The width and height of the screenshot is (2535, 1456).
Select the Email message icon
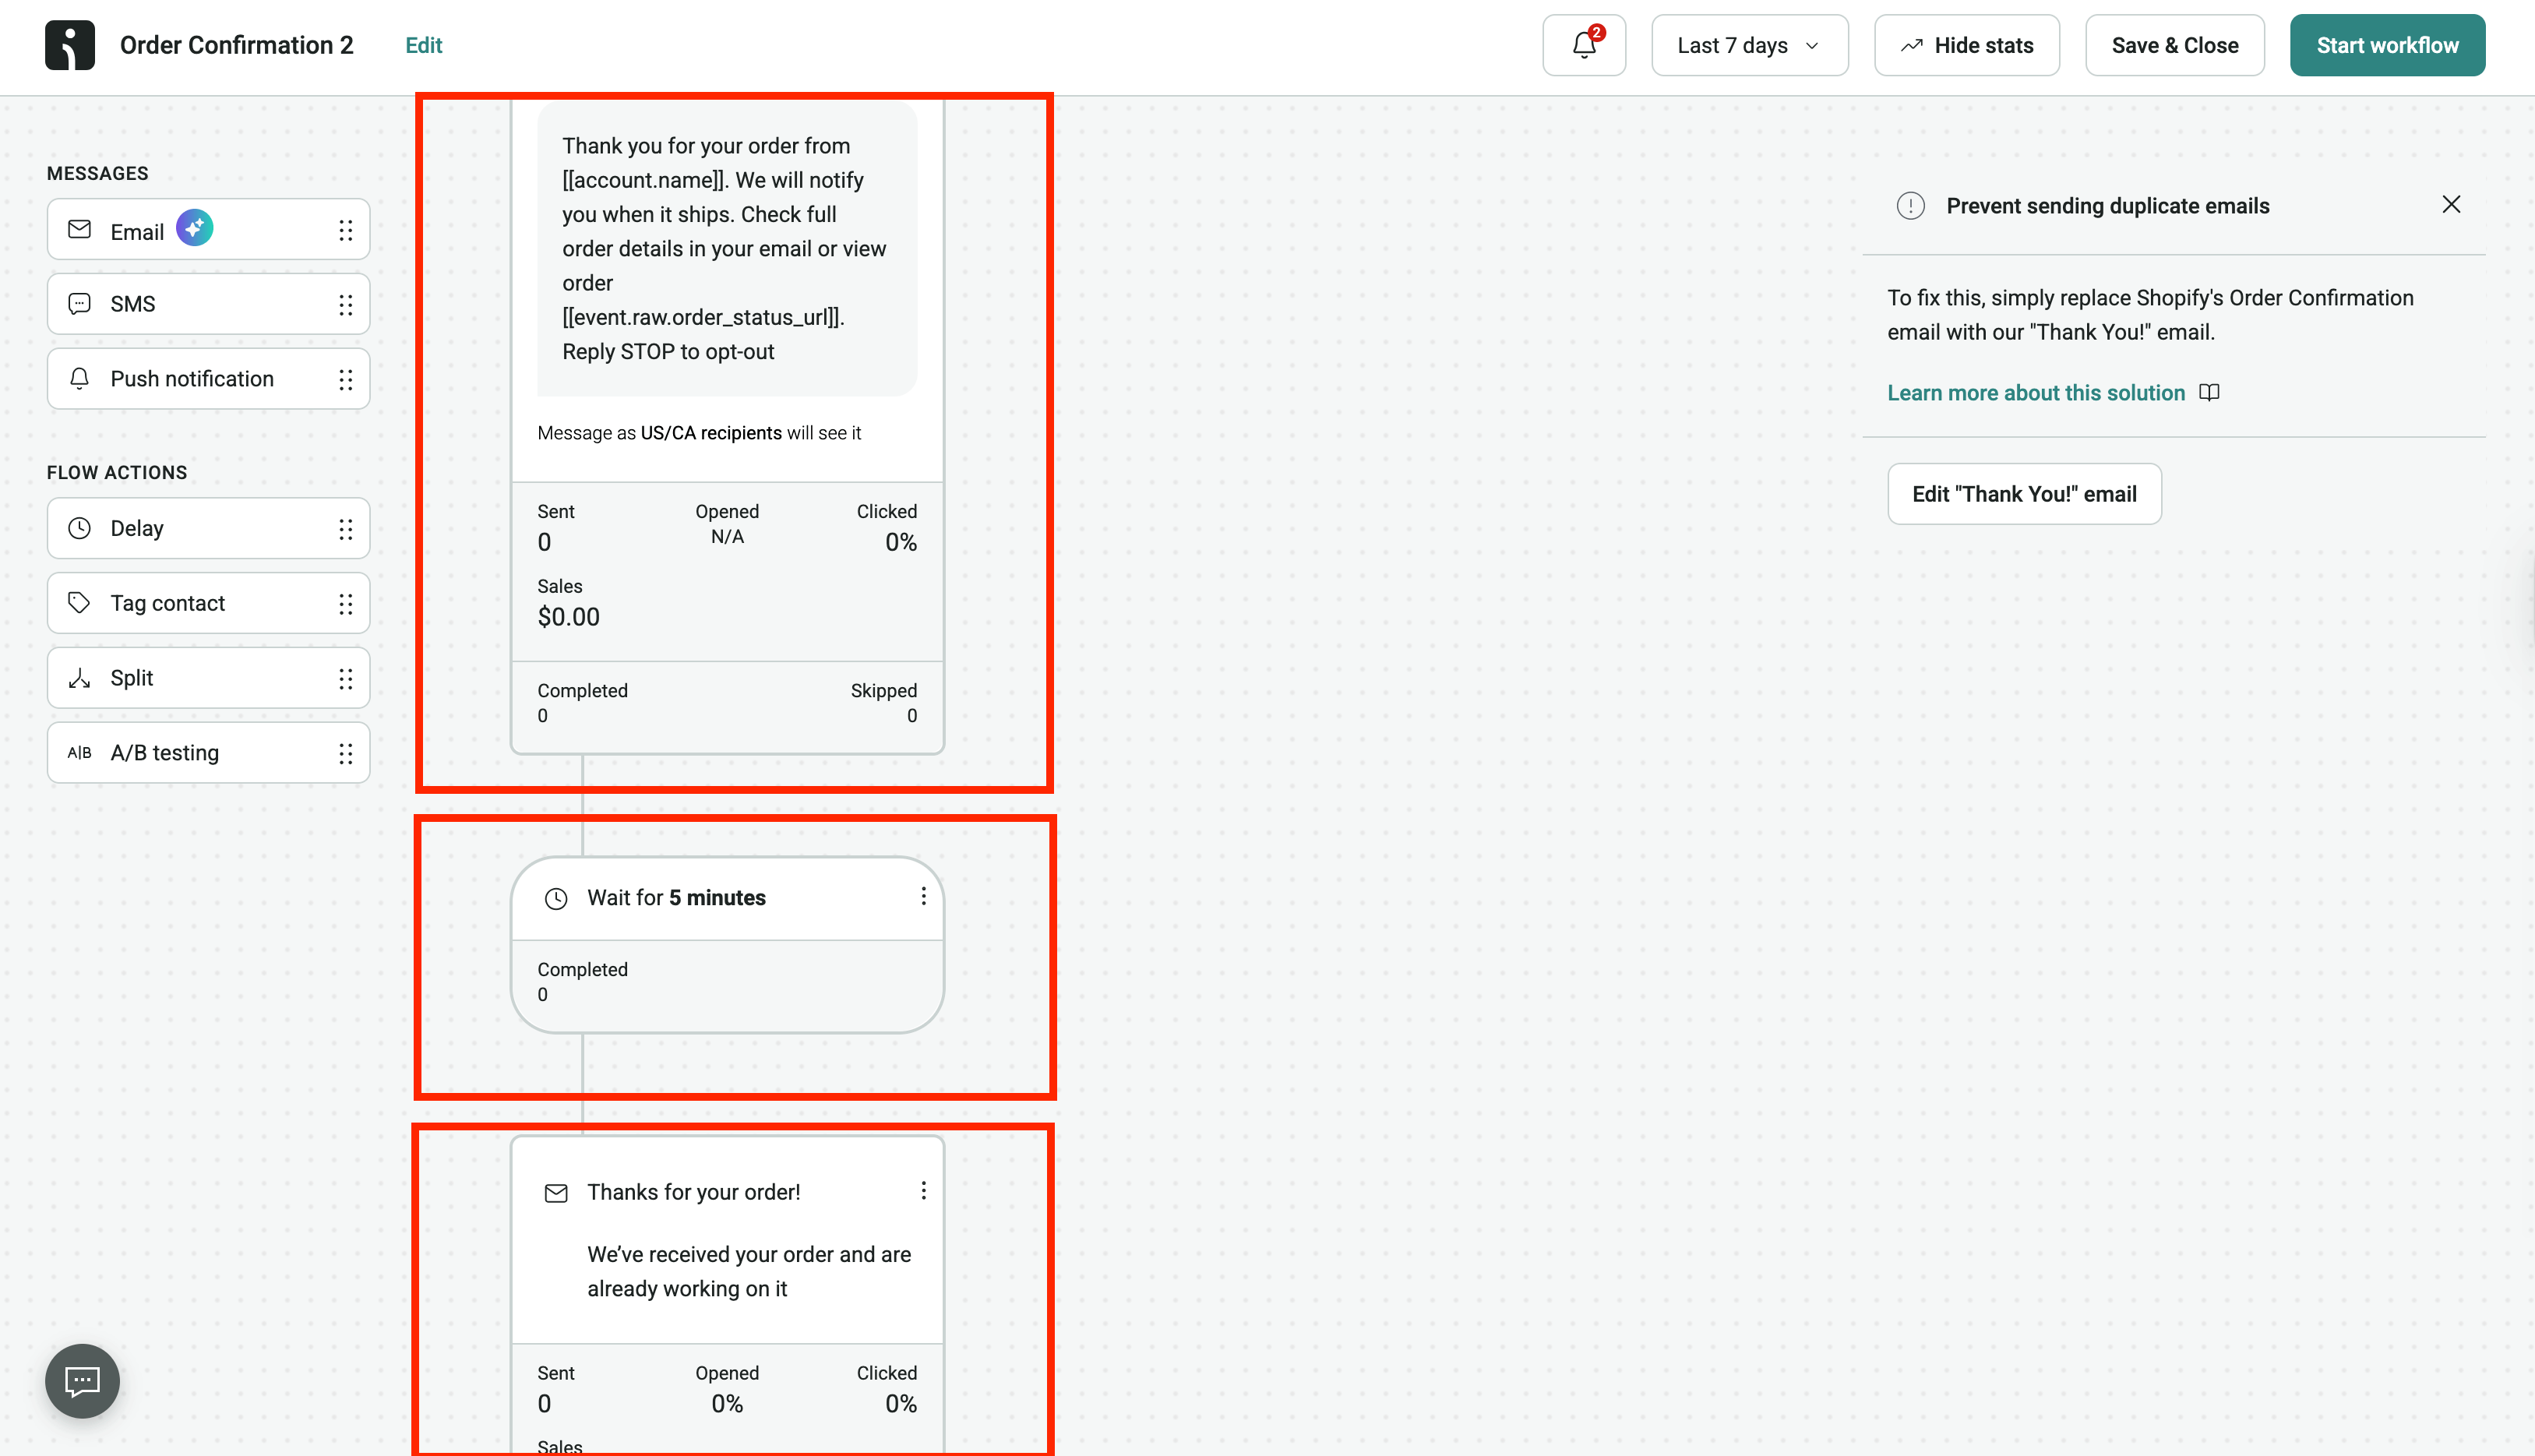tap(80, 229)
